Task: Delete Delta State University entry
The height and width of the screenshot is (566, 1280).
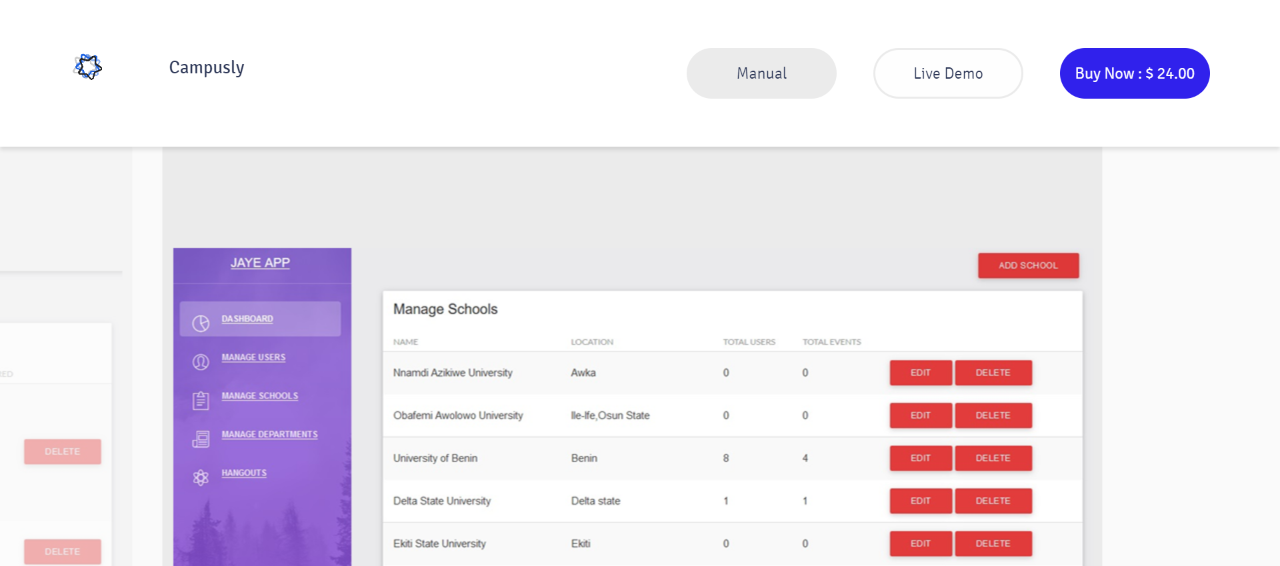Action: (x=993, y=501)
